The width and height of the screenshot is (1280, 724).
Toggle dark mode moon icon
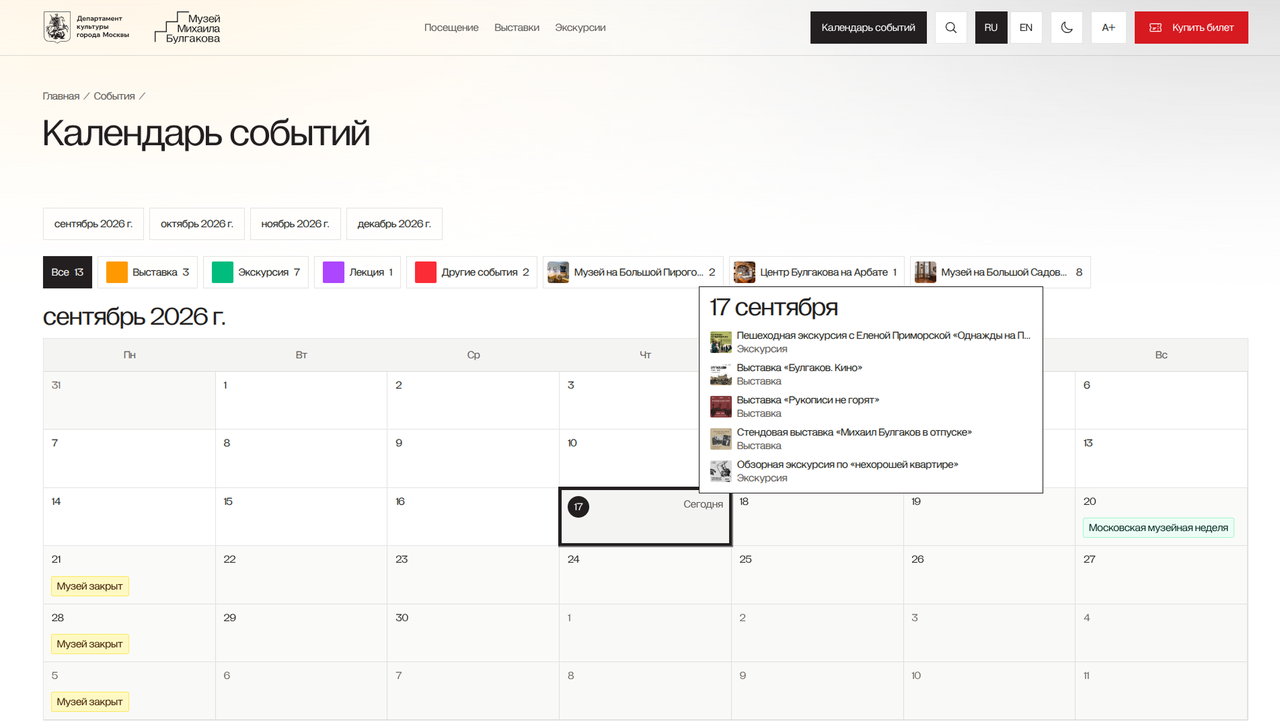coord(1067,28)
